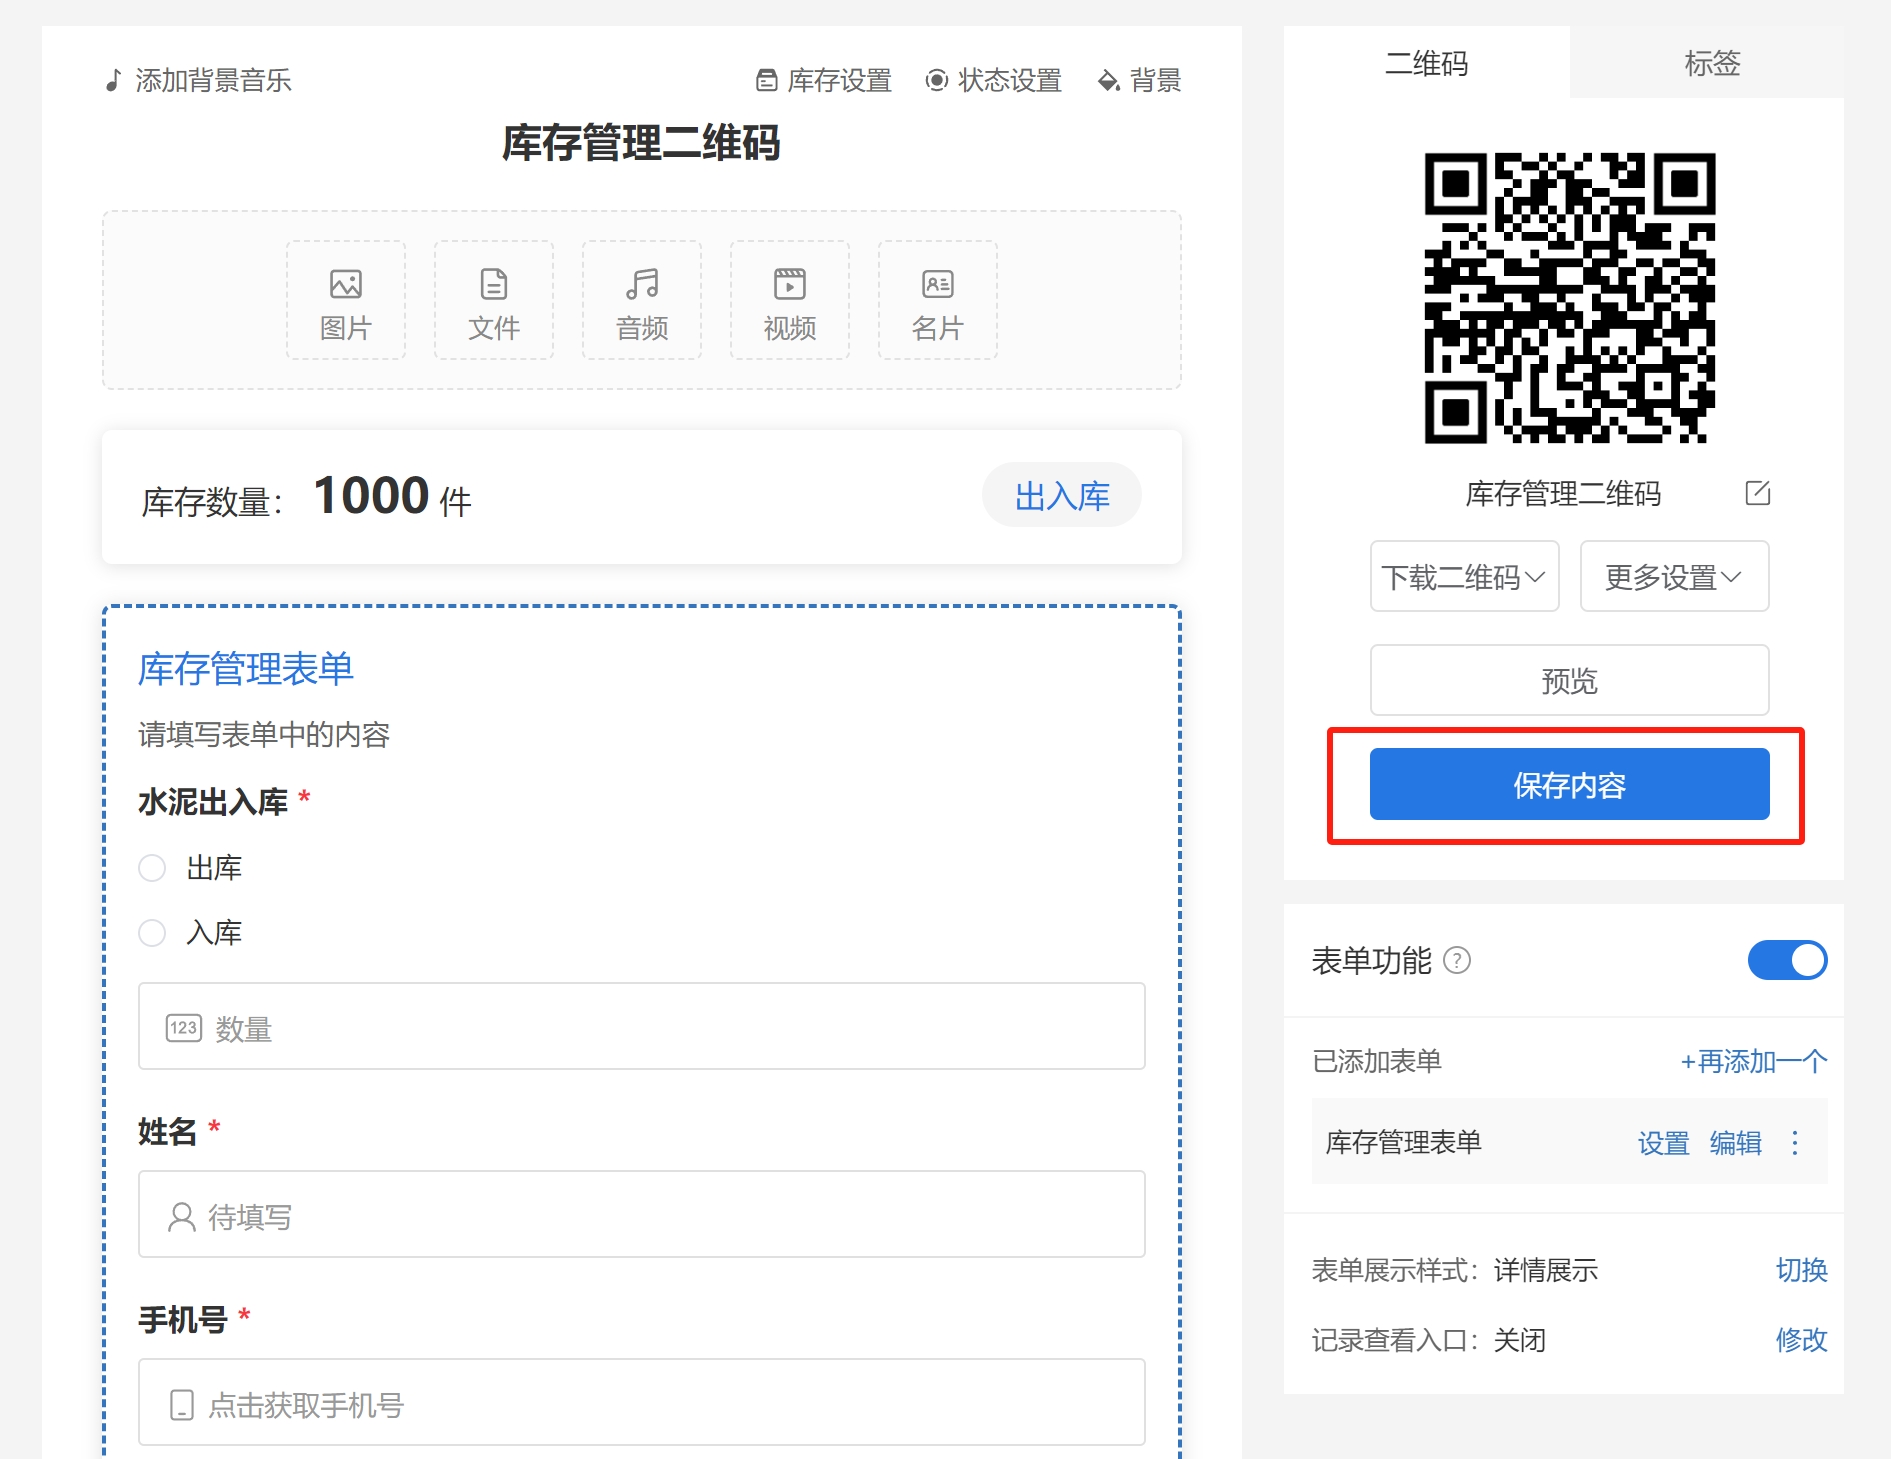Open 状态设置 status settings
Viewport: 1891px width, 1459px height.
(x=993, y=80)
